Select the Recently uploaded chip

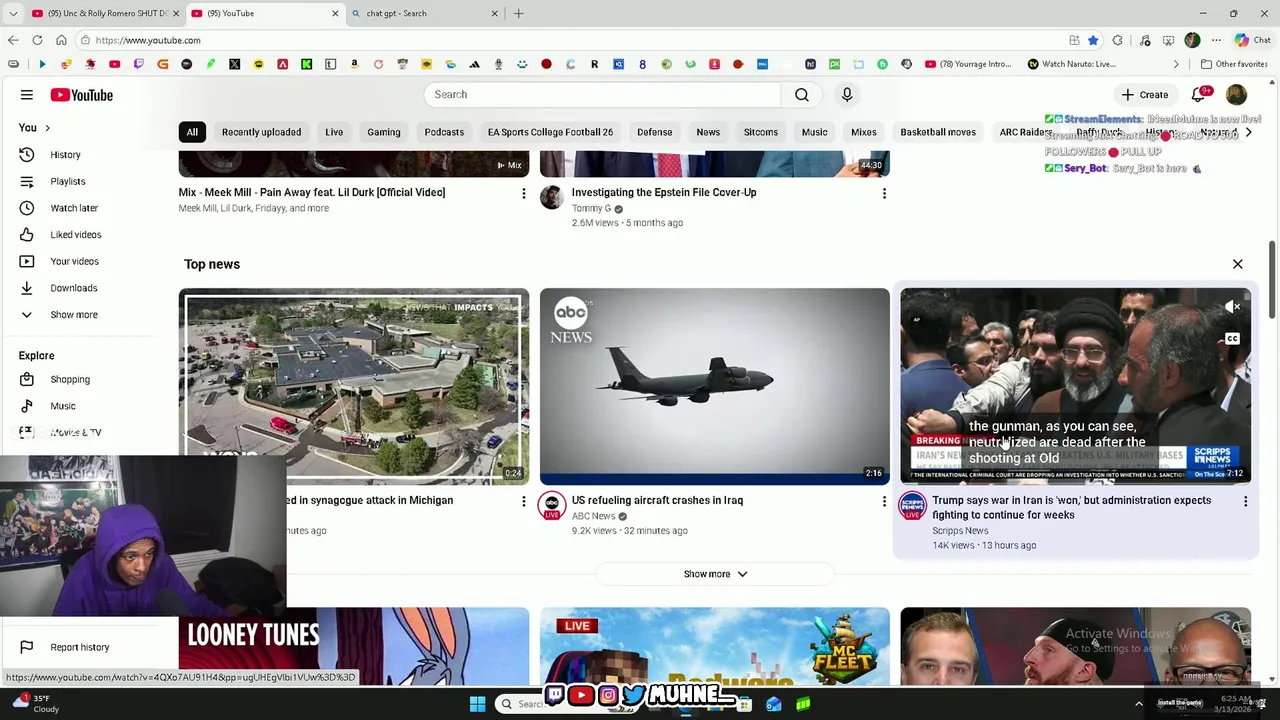(x=261, y=132)
